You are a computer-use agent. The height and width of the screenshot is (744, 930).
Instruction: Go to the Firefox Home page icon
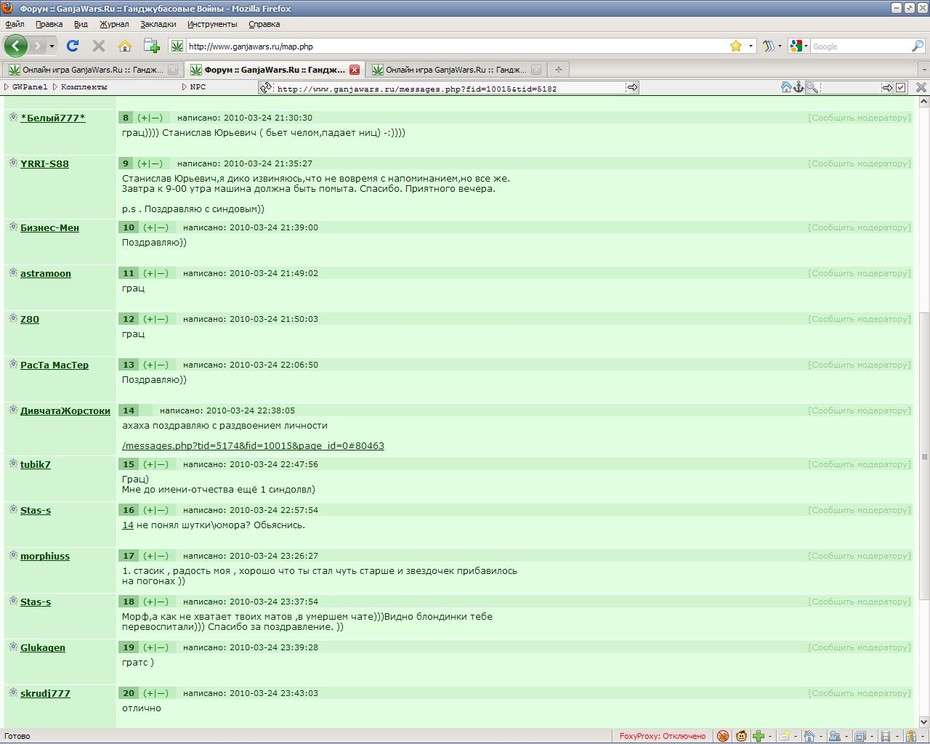[125, 46]
